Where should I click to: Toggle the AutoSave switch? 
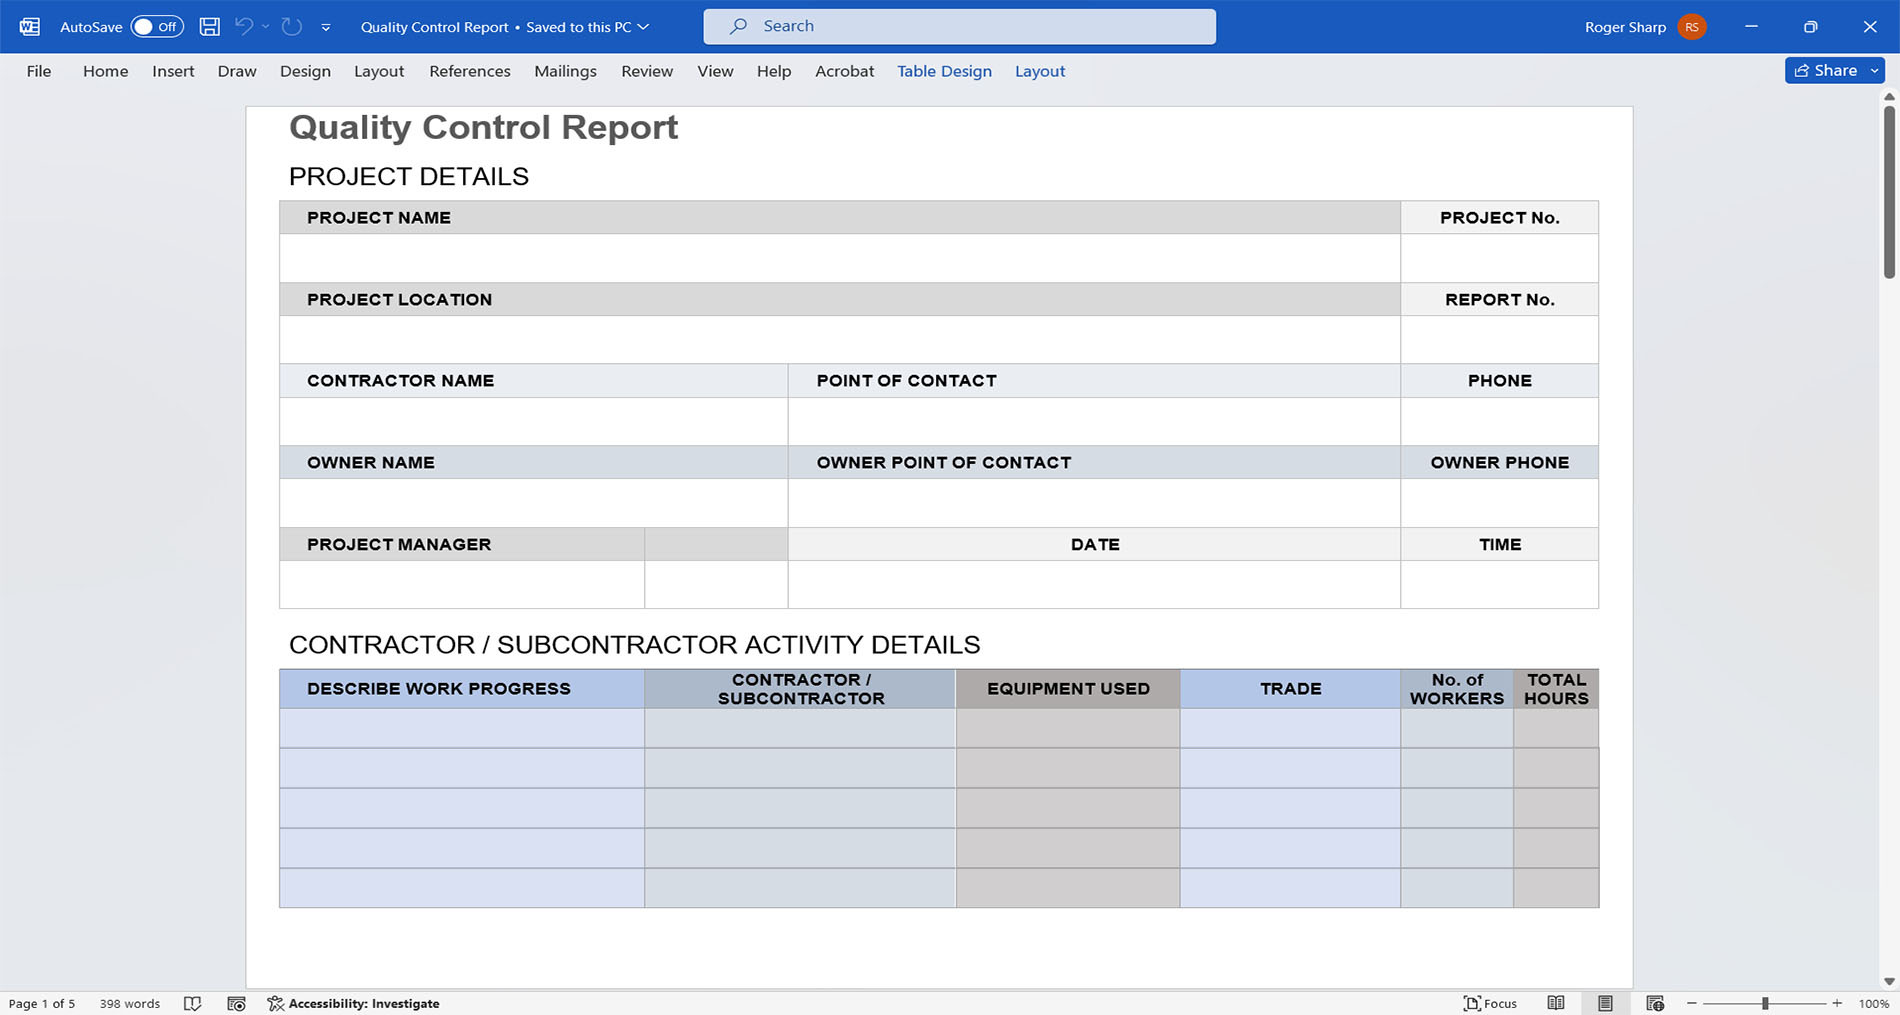157,27
